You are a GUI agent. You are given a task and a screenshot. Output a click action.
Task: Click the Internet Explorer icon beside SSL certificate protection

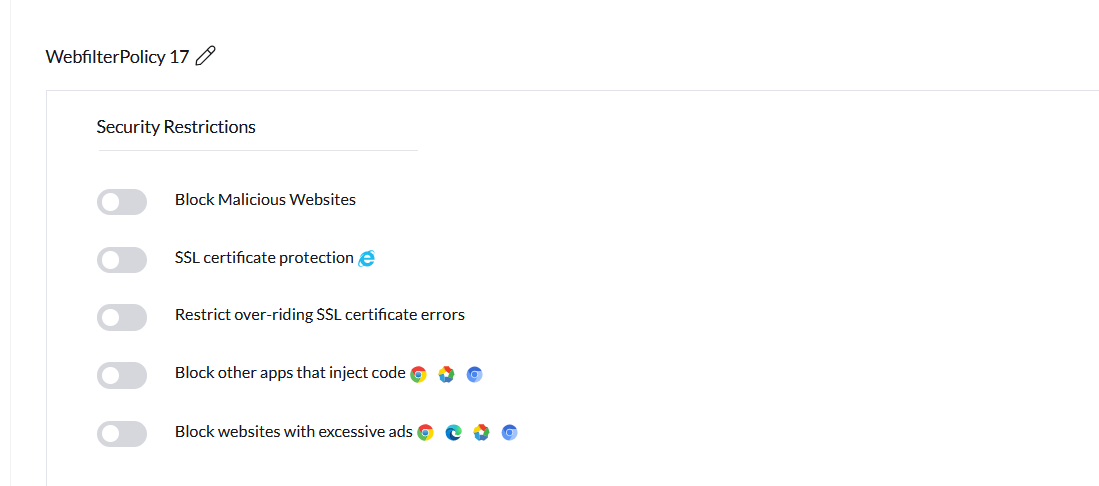367,258
